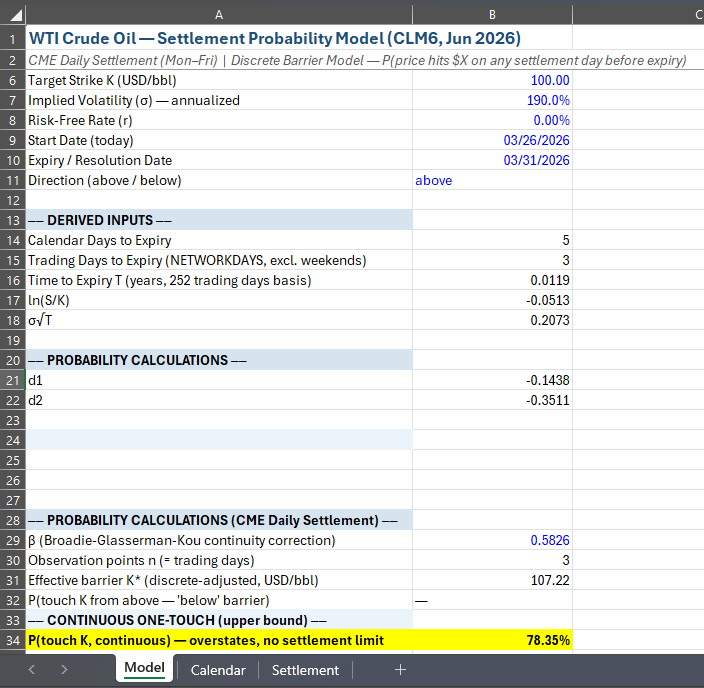Click the 'd1' label cell
704x688 pixels.
tap(219, 380)
